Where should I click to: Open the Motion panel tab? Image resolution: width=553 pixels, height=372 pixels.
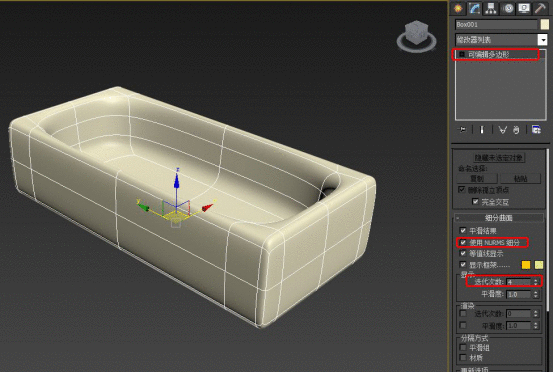508,8
